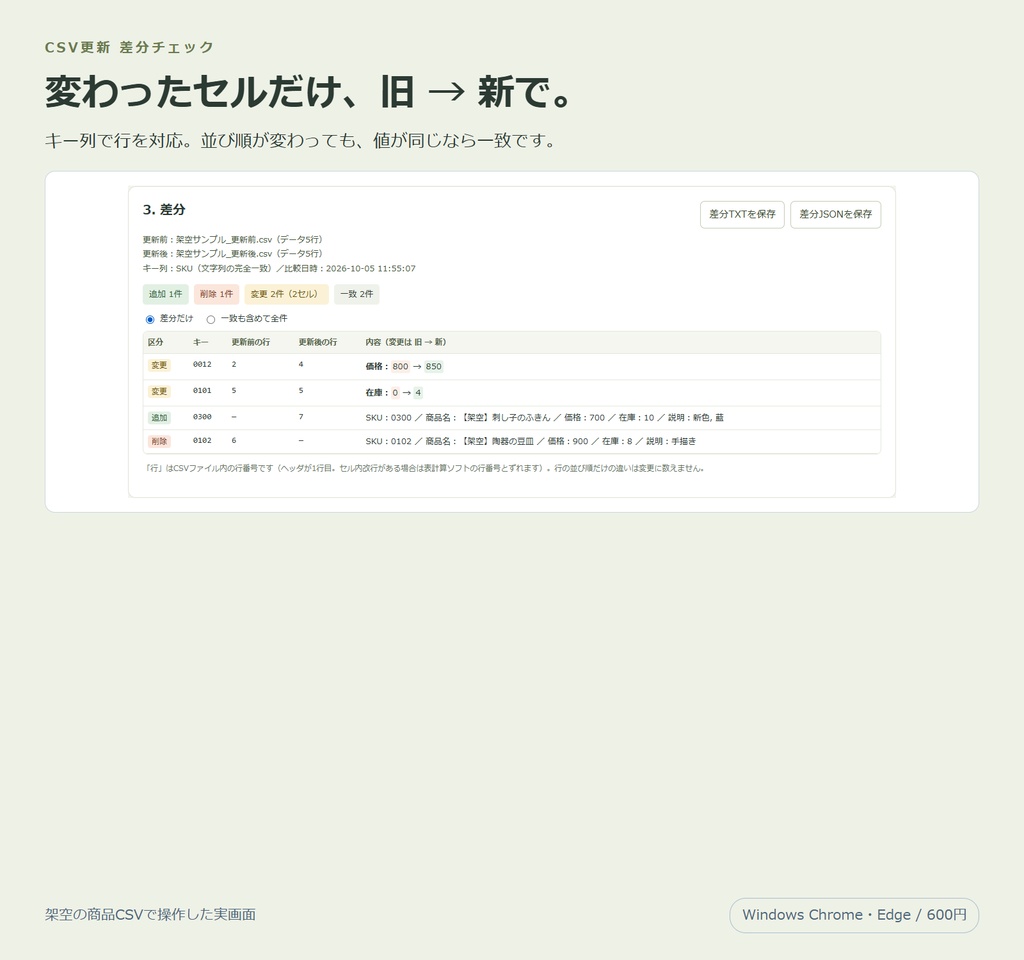1024x960 pixels.
Task: Click the 差分JSONを保存 button
Action: [835, 214]
